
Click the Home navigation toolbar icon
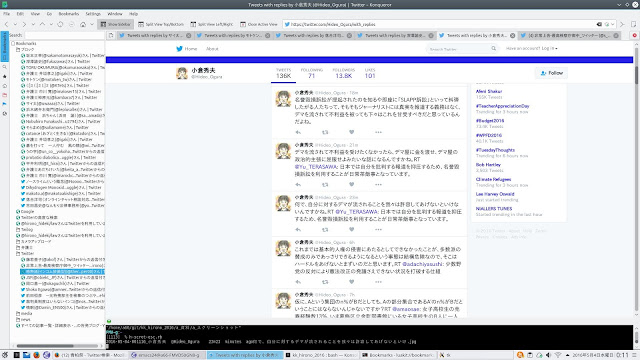point(83,24)
